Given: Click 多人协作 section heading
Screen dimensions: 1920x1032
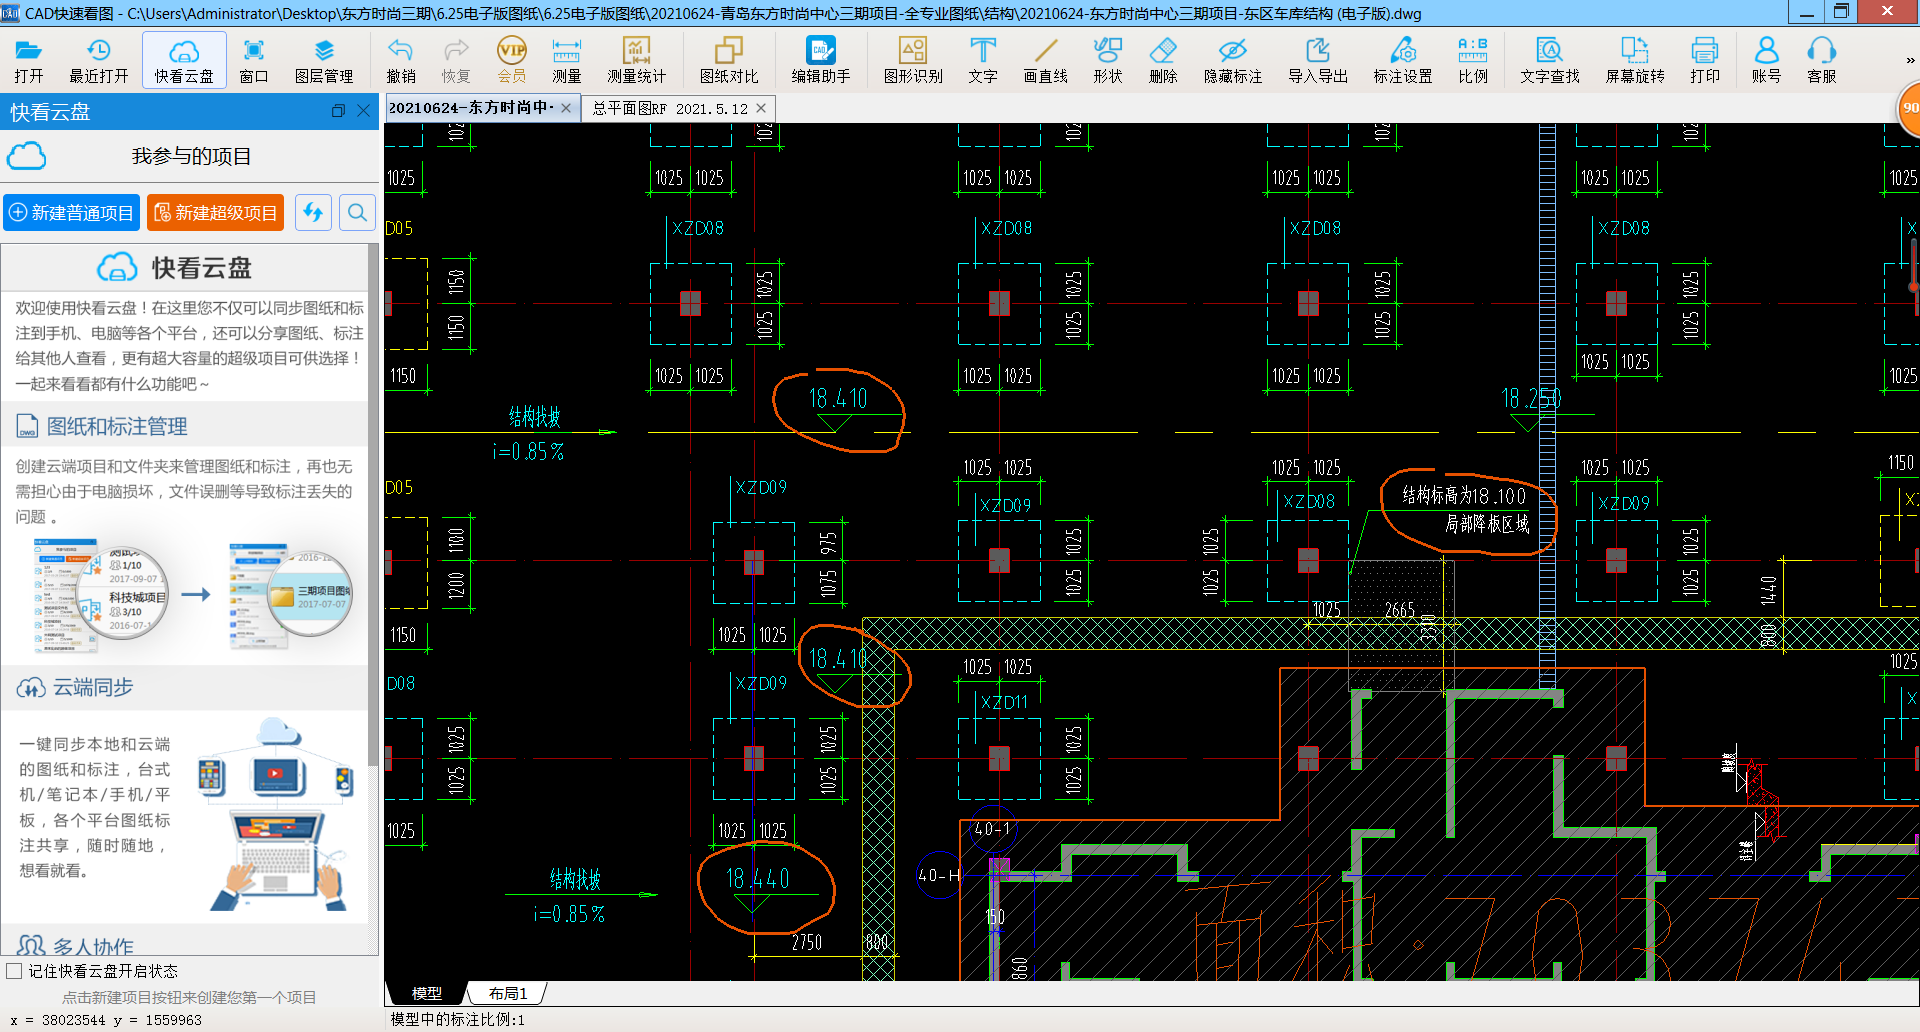Looking at the screenshot, I should (x=93, y=946).
